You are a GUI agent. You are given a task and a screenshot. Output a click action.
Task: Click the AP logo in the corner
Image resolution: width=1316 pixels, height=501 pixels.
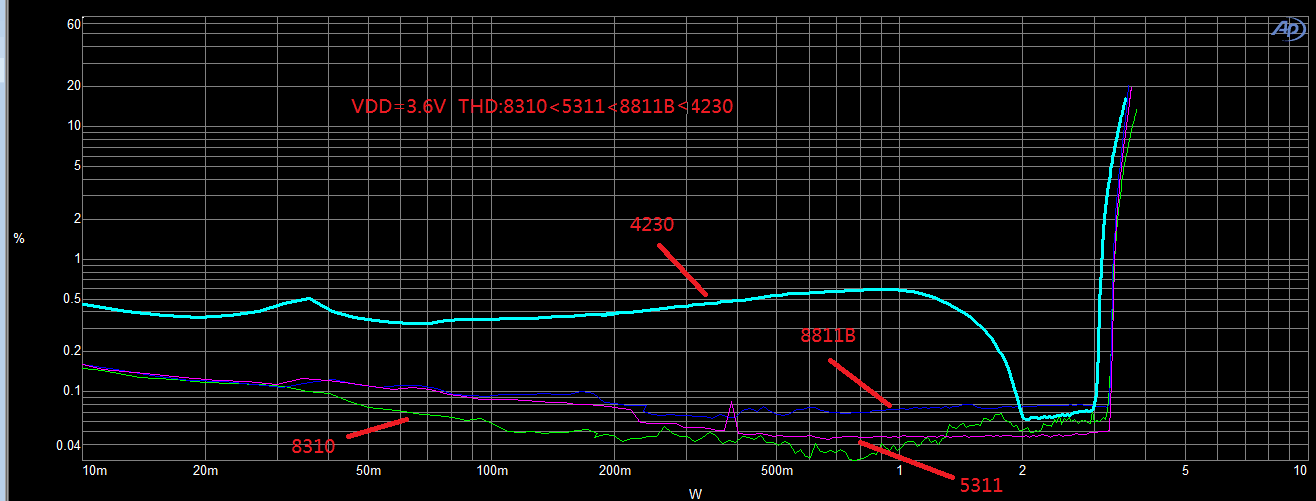[x=1287, y=30]
